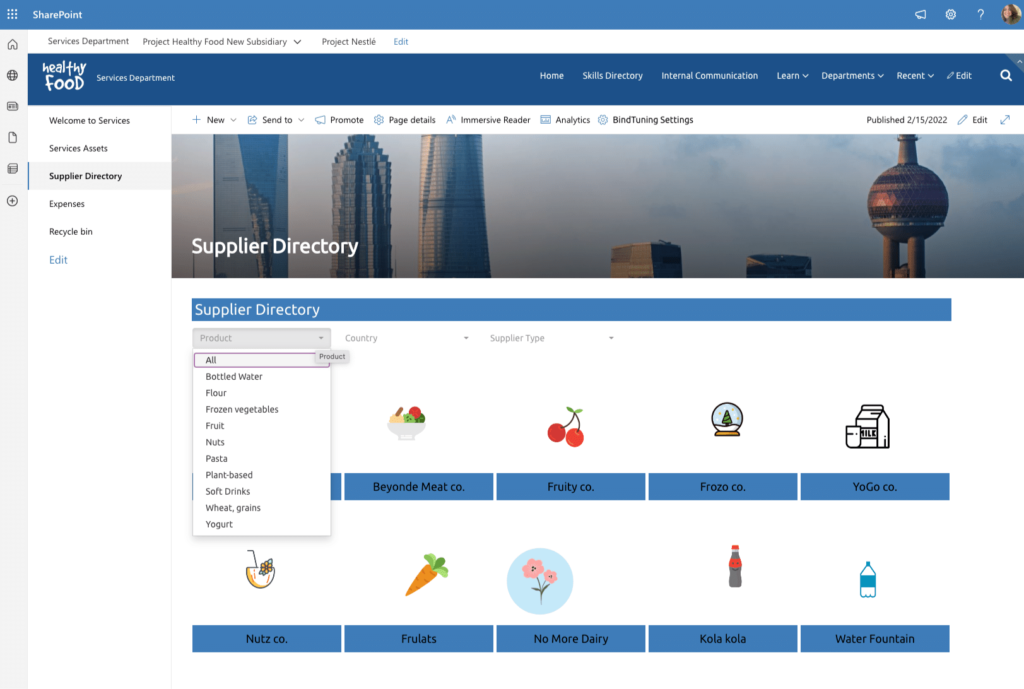
Task: Open Recycle bin in side navigation
Action: (71, 231)
